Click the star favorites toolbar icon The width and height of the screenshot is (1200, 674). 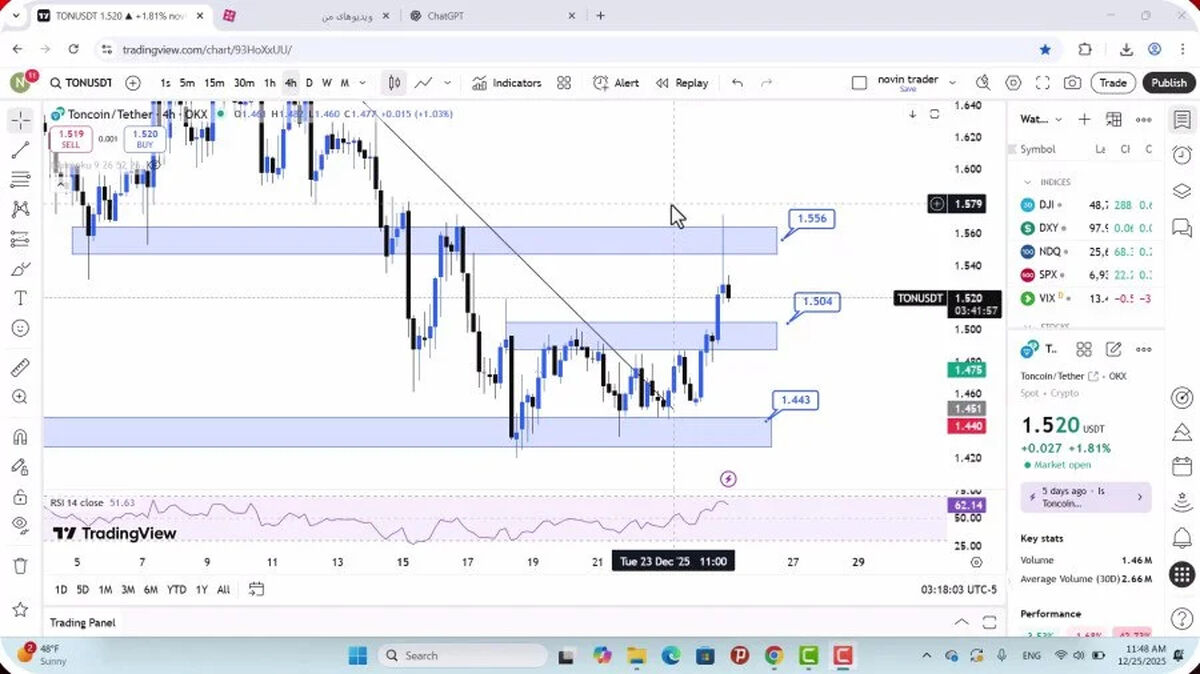[x=20, y=609]
